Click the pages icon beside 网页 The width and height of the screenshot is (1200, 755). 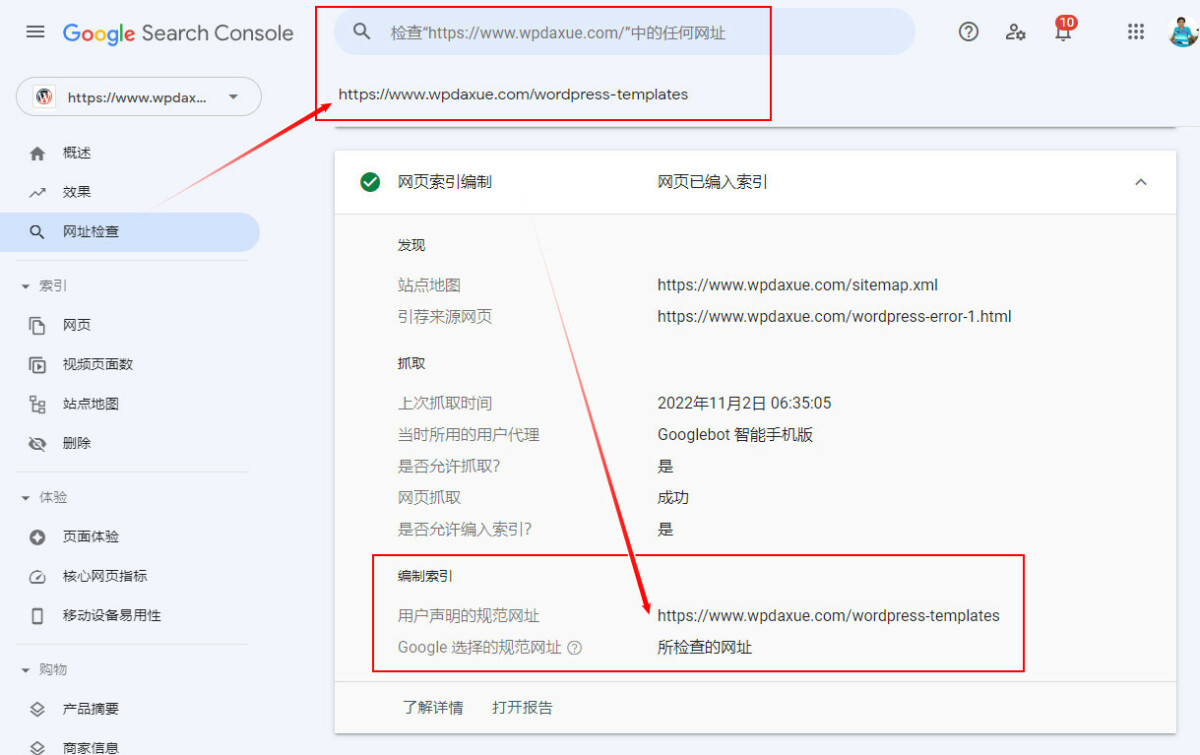37,326
